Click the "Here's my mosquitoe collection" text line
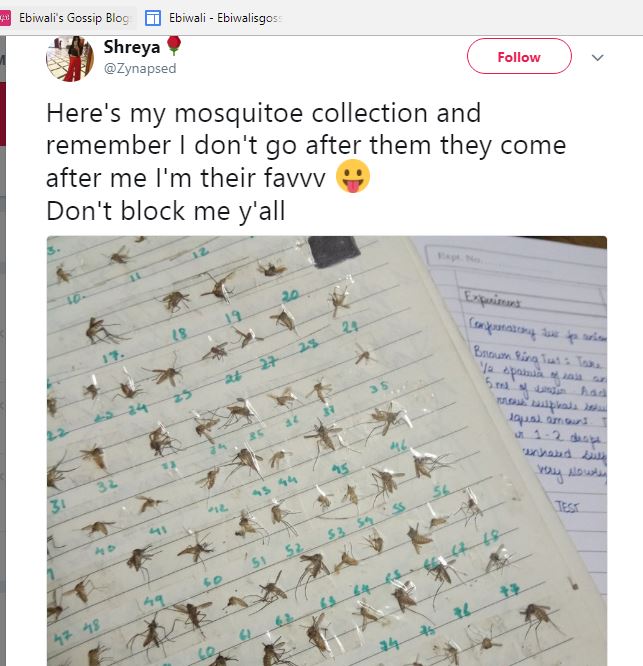Image resolution: width=643 pixels, height=666 pixels. pyautogui.click(x=263, y=112)
